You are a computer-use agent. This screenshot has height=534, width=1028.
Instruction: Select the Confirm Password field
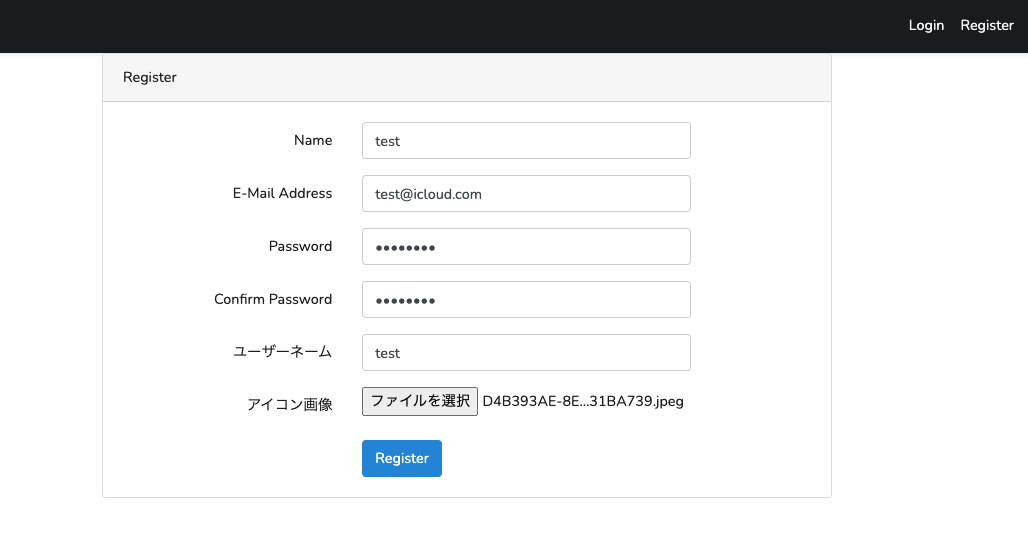pos(526,300)
